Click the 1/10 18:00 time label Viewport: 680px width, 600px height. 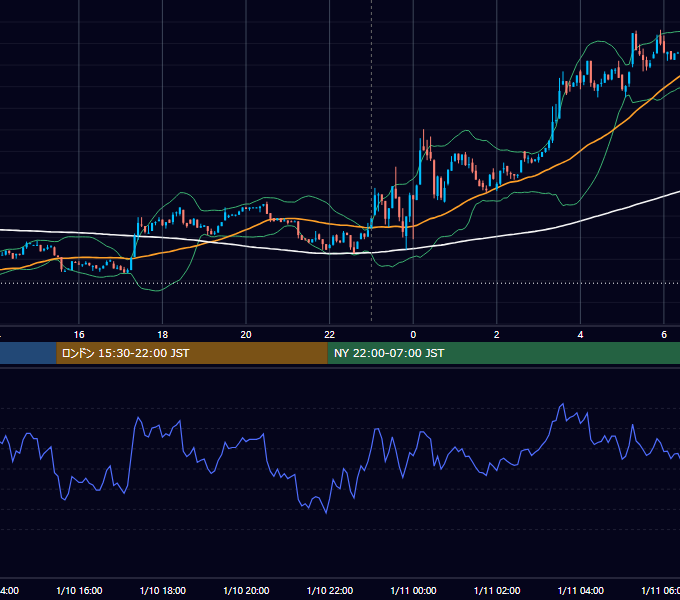tap(163, 590)
